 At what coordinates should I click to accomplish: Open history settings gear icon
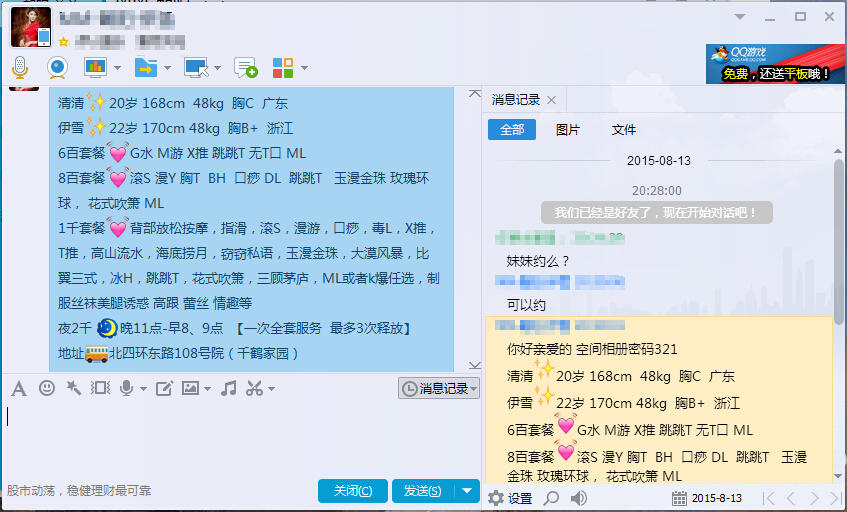coord(496,498)
